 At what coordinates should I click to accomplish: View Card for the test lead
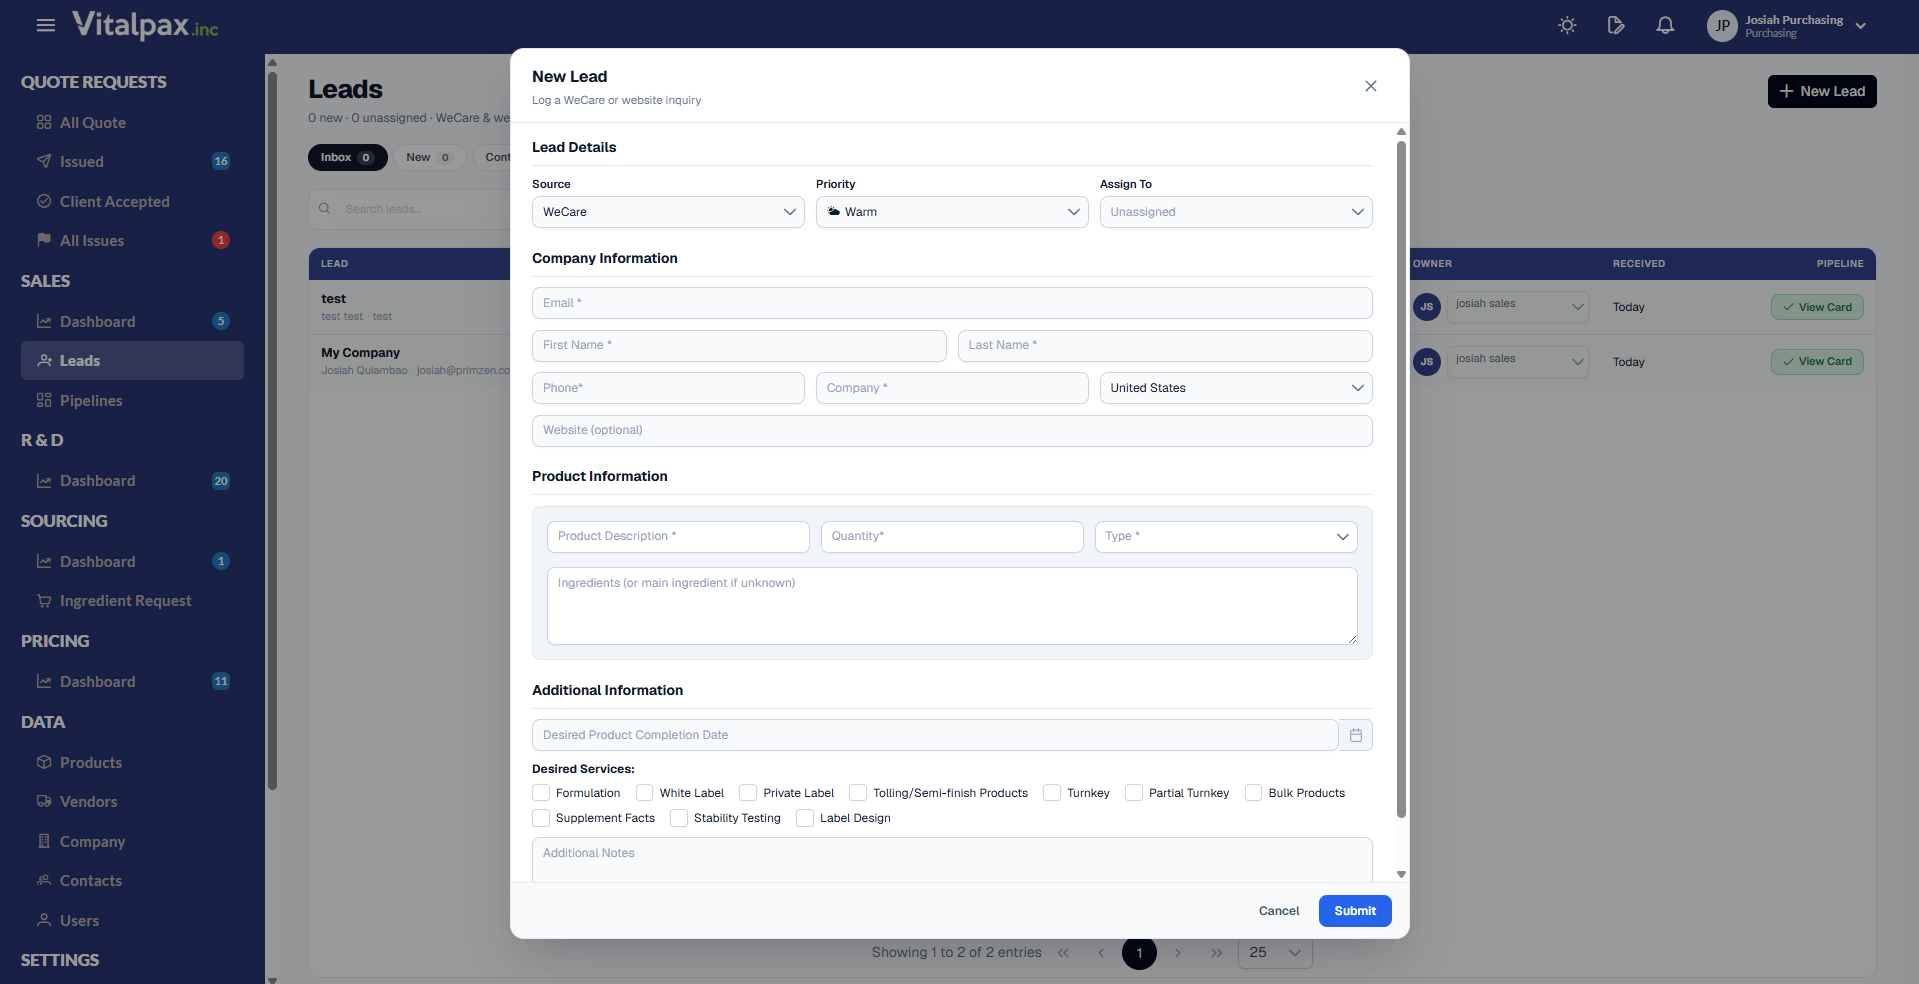(1817, 307)
